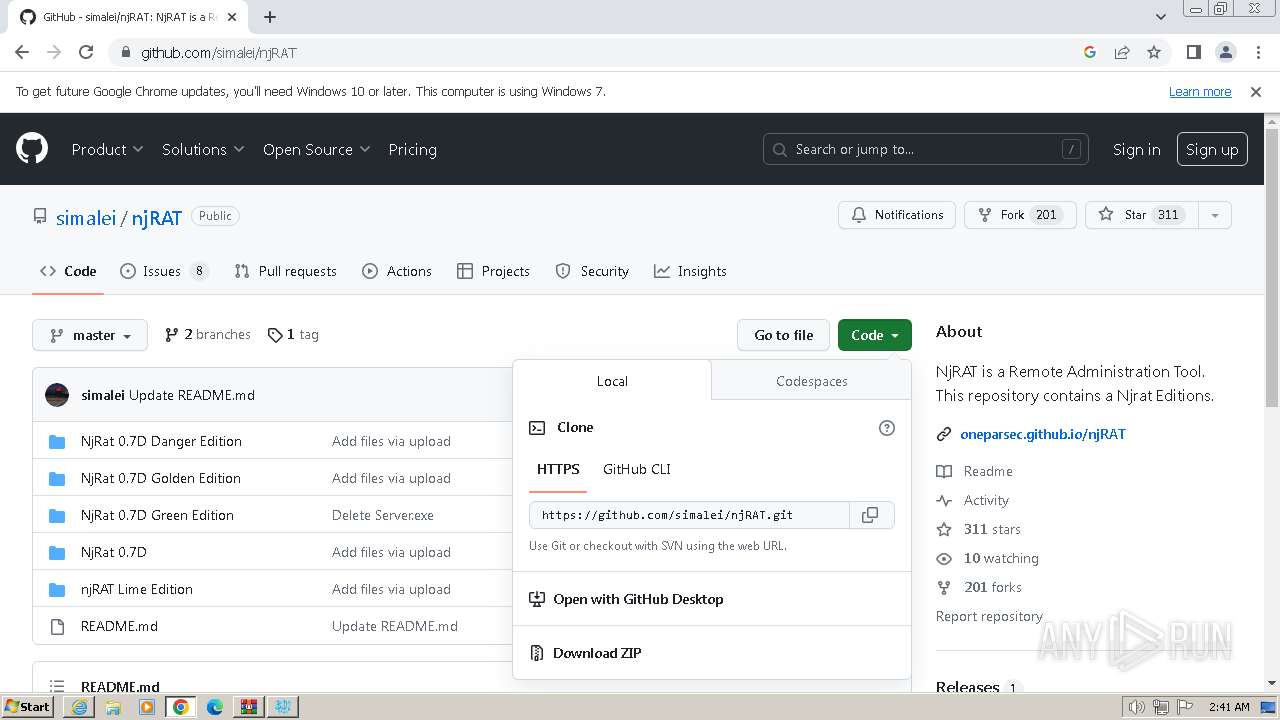Open the Security tab
Image resolution: width=1280 pixels, height=720 pixels.
coord(592,271)
